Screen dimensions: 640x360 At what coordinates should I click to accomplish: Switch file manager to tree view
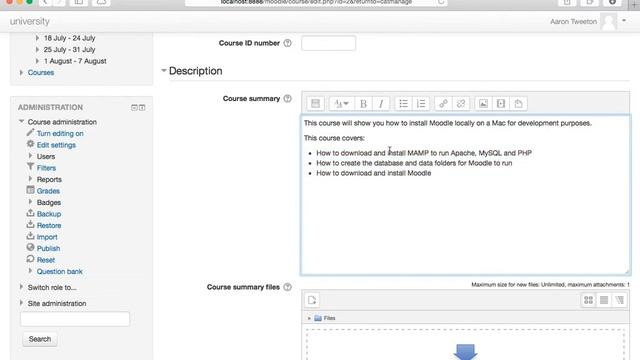coord(620,300)
